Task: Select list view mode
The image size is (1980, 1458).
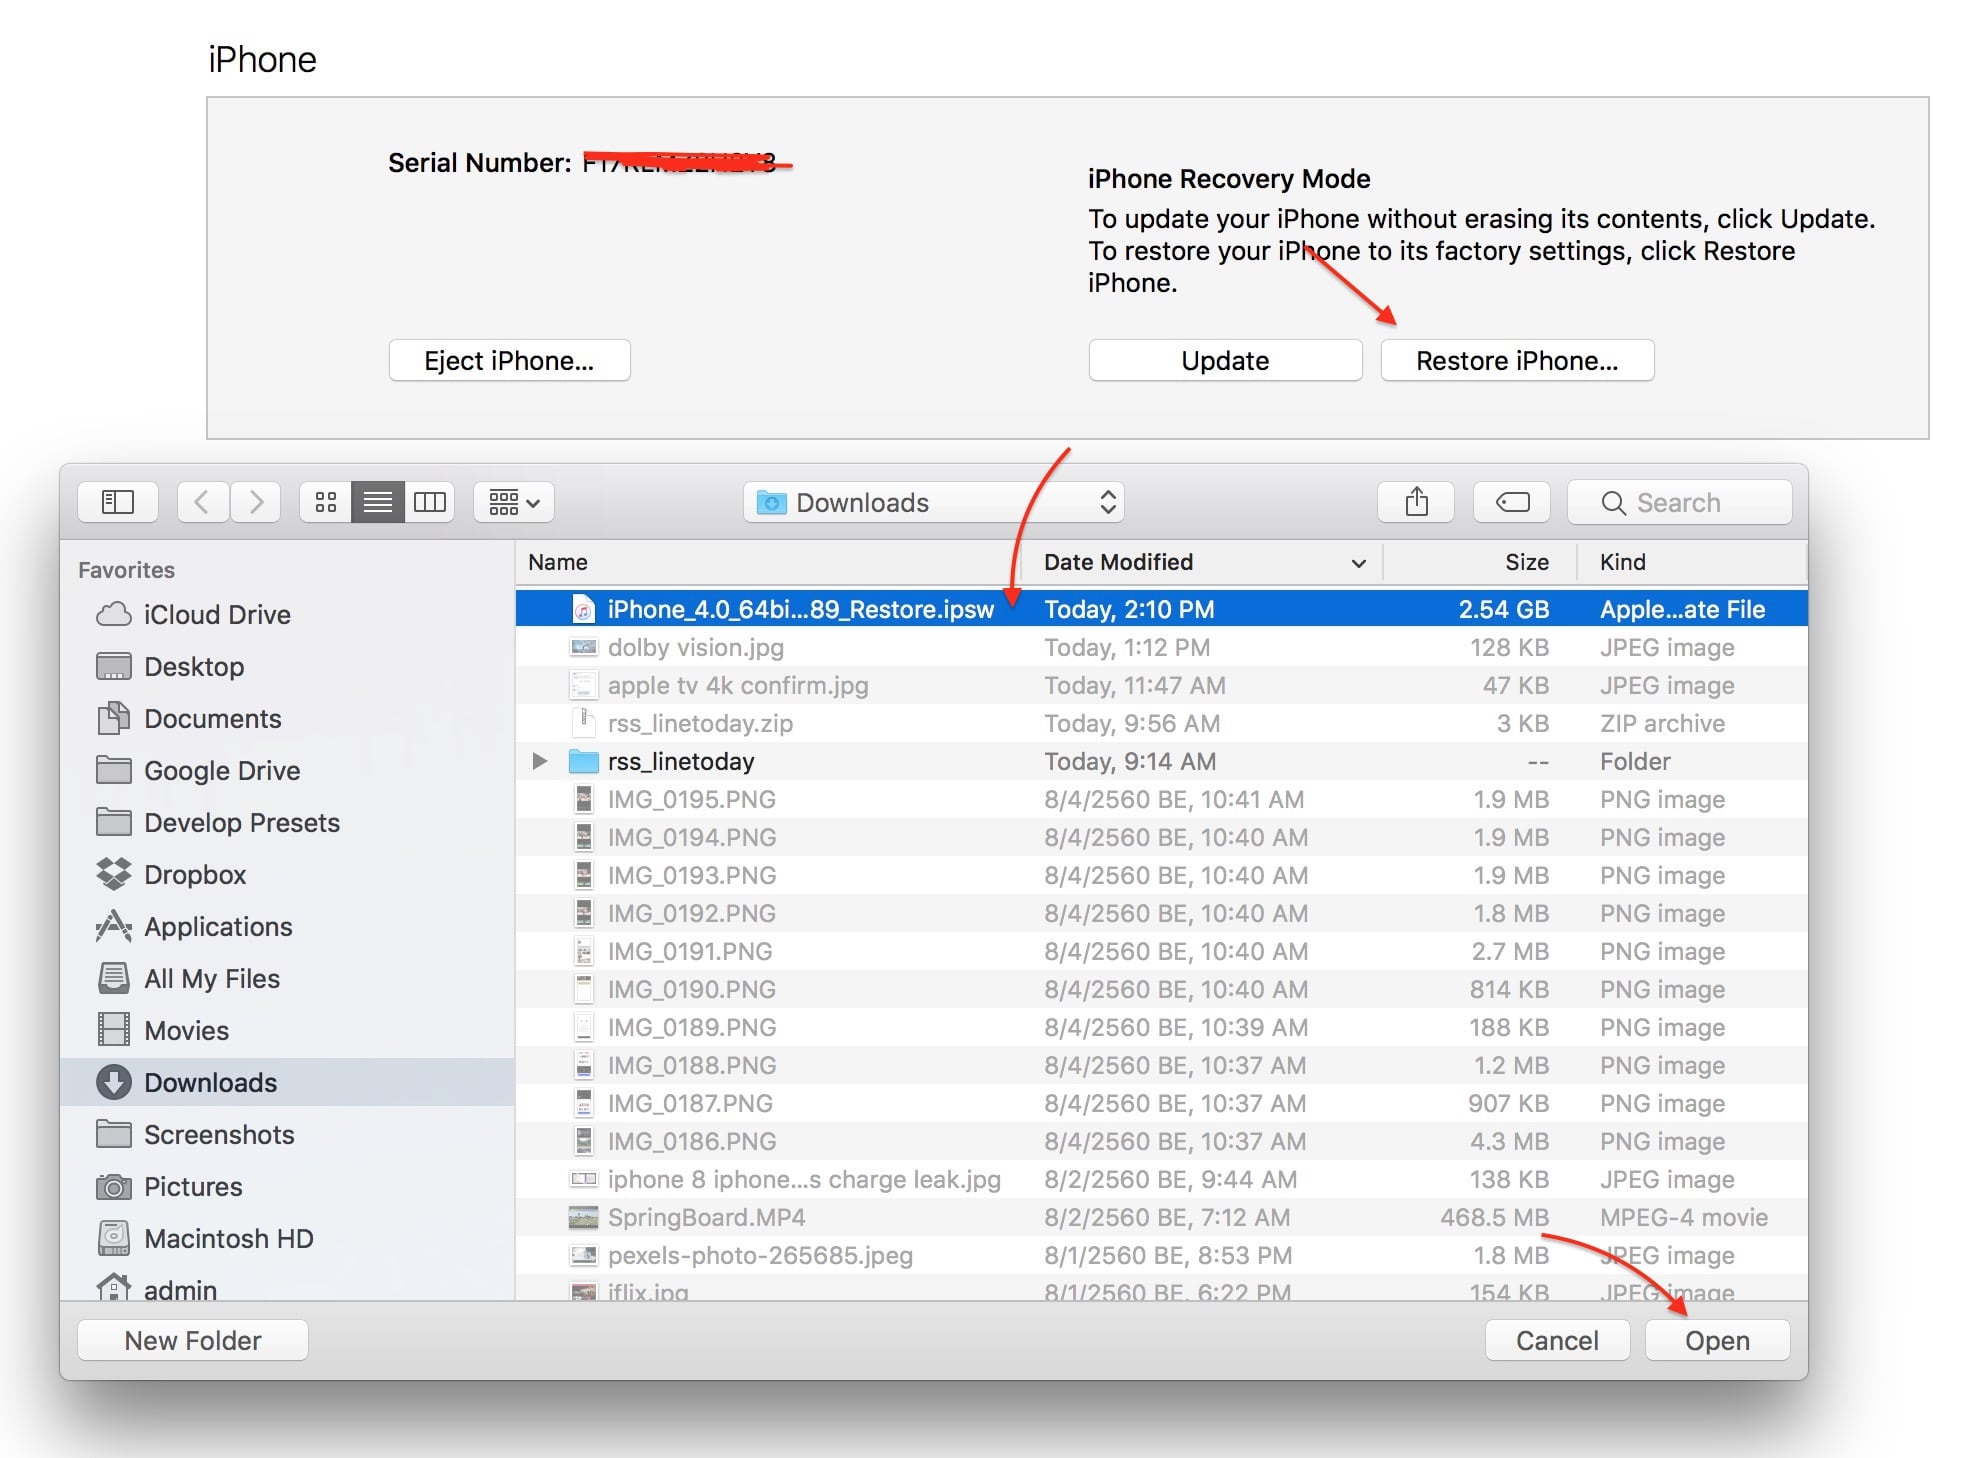Action: coord(377,501)
